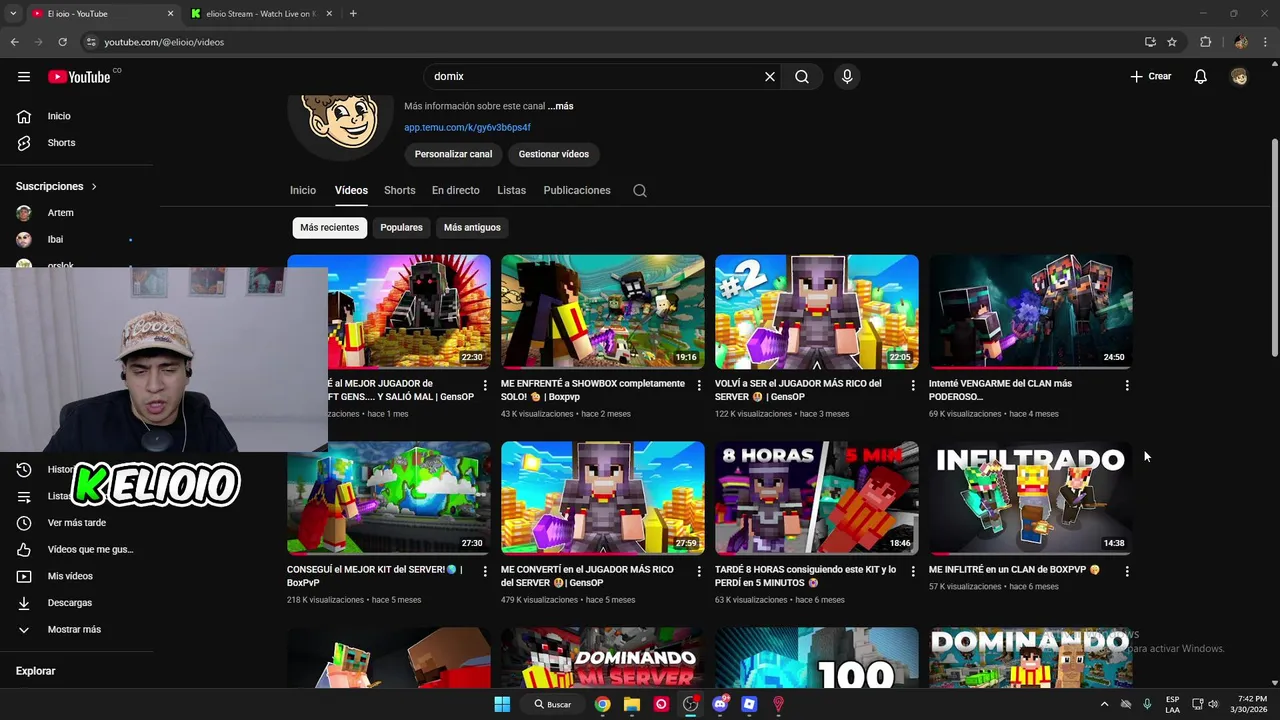1280x720 pixels.
Task: Click the YouTube logo
Action: (x=80, y=77)
